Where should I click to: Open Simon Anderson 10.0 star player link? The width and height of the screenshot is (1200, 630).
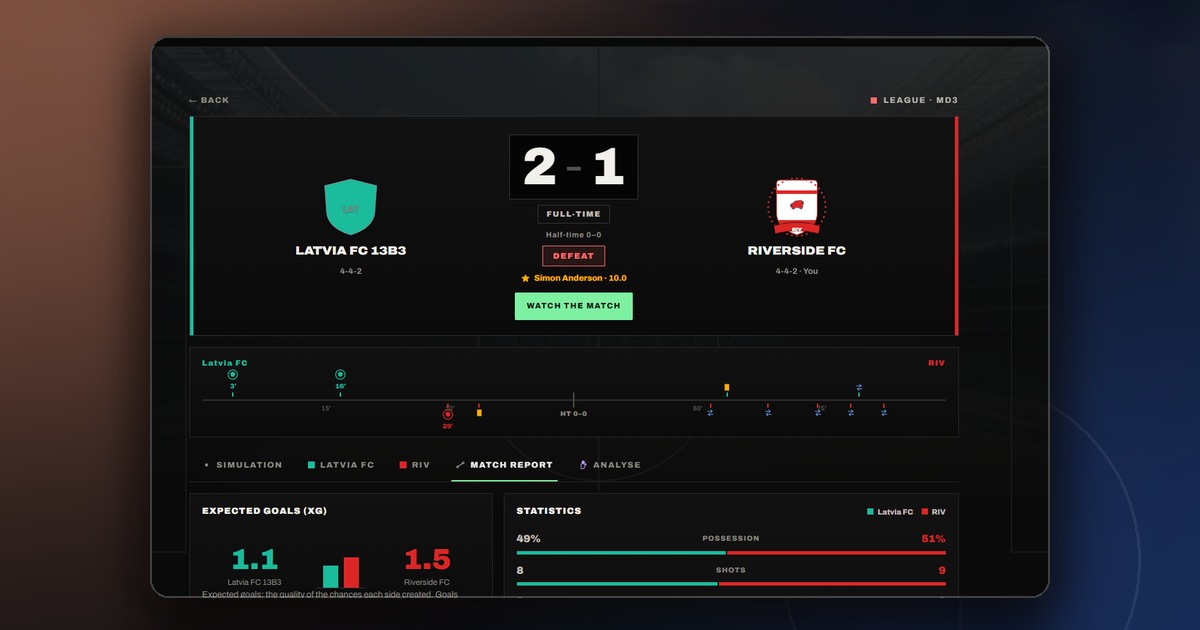coord(574,278)
